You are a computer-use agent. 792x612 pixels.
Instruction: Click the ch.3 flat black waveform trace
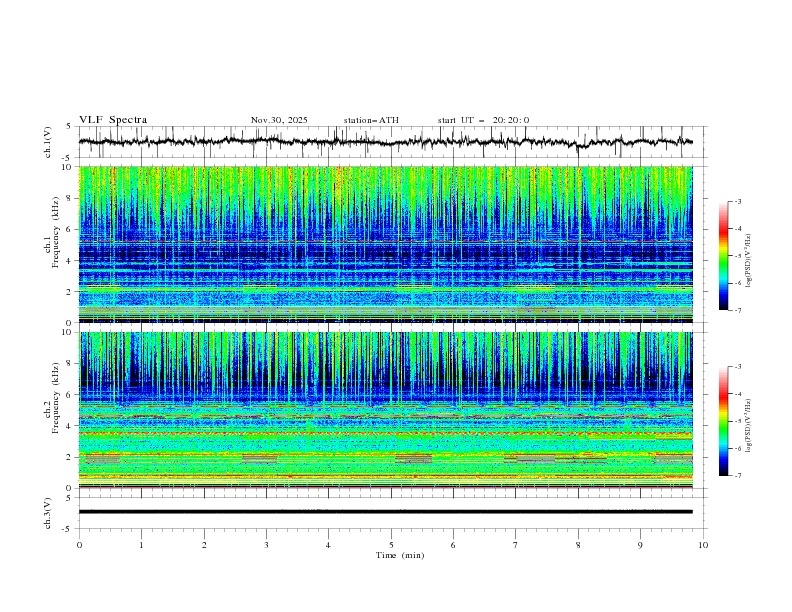pyautogui.click(x=386, y=512)
